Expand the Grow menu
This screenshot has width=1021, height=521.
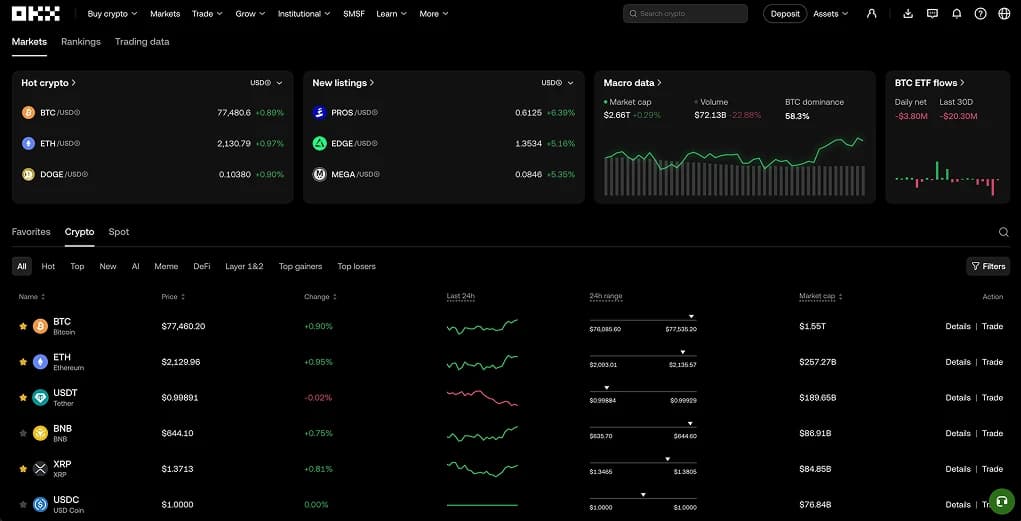tap(250, 14)
